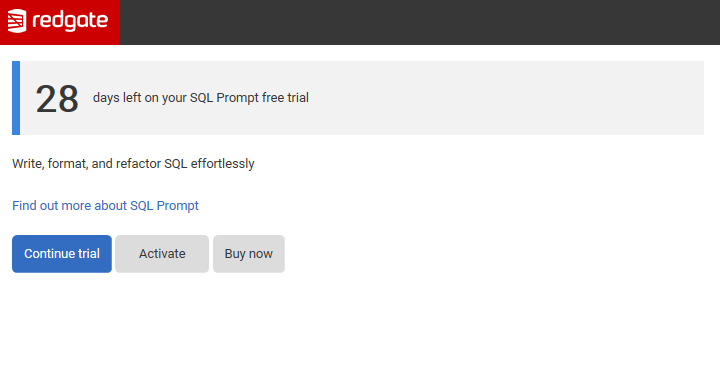Click the word effortlessly in the tagline

click(x=223, y=164)
